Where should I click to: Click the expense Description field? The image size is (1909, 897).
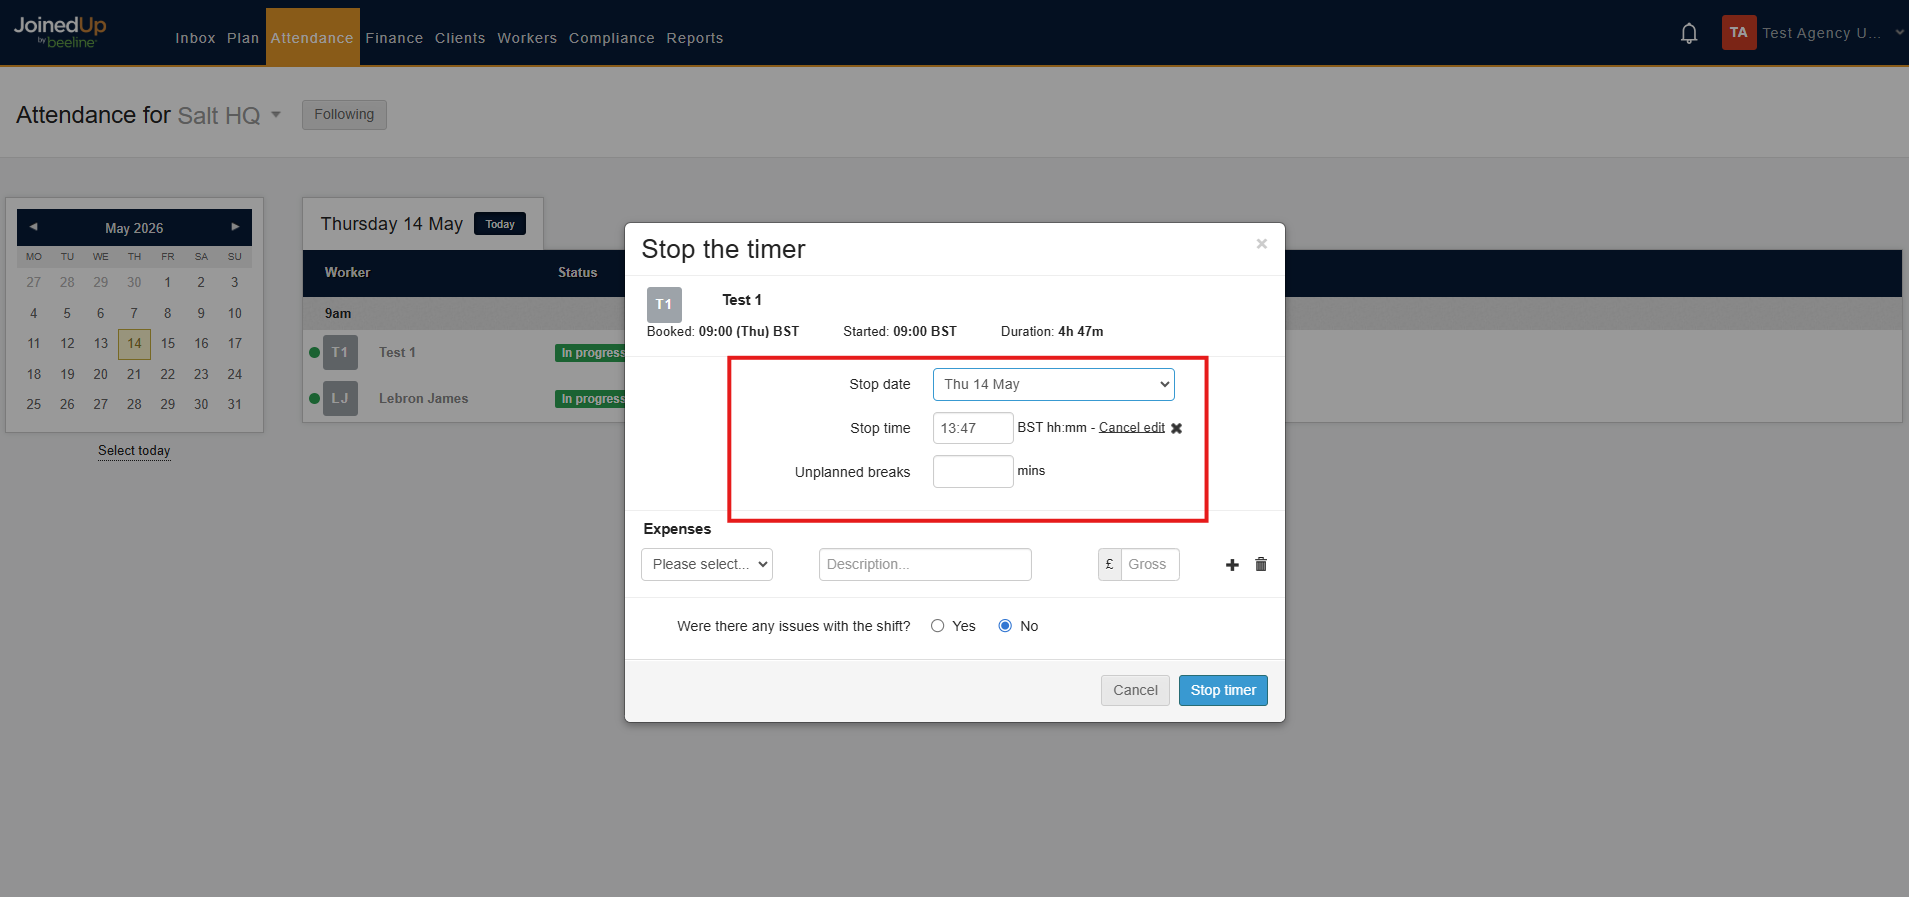925,564
